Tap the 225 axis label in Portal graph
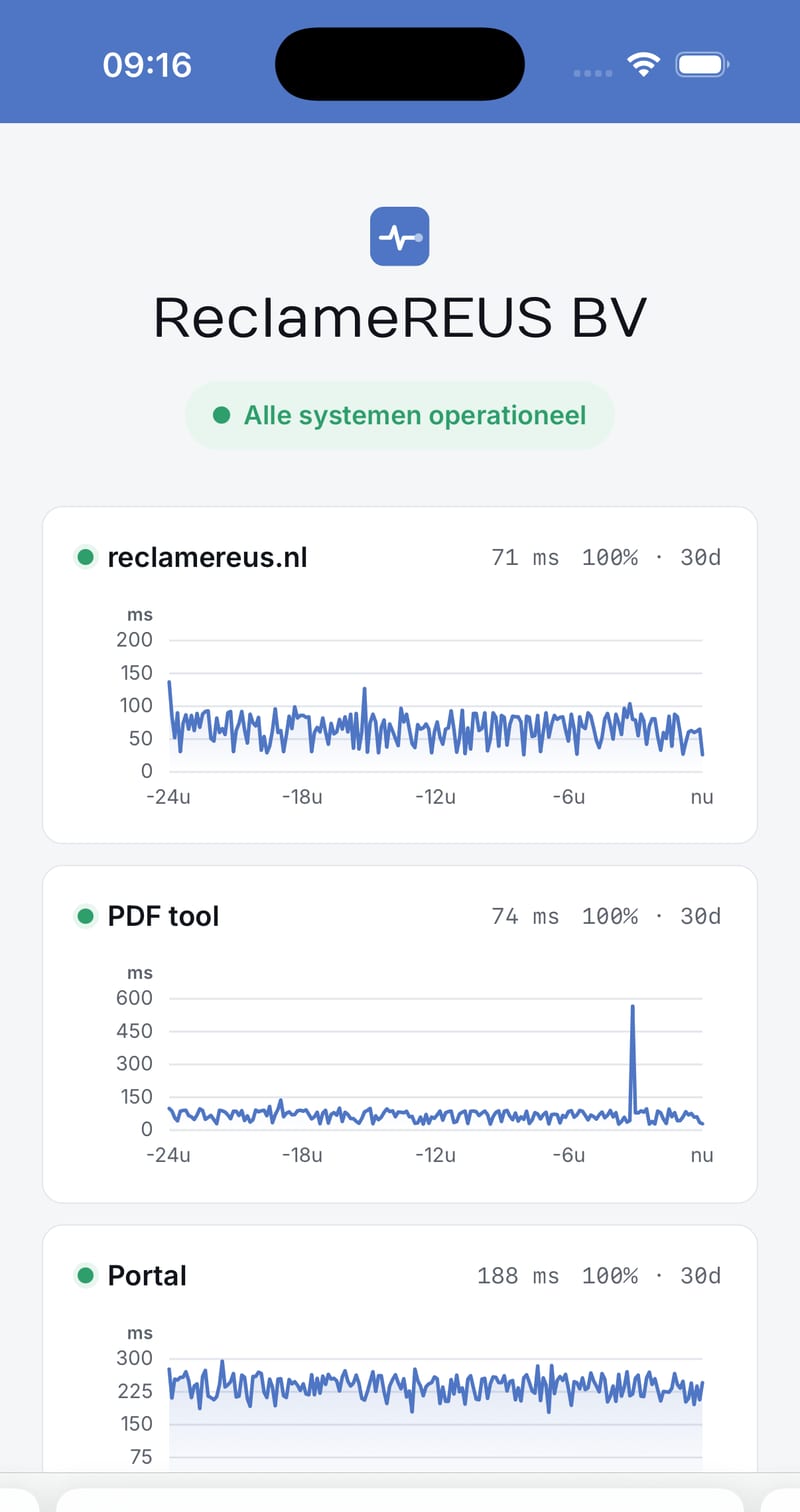Screen dimensions: 800x1512 click(x=134, y=1391)
